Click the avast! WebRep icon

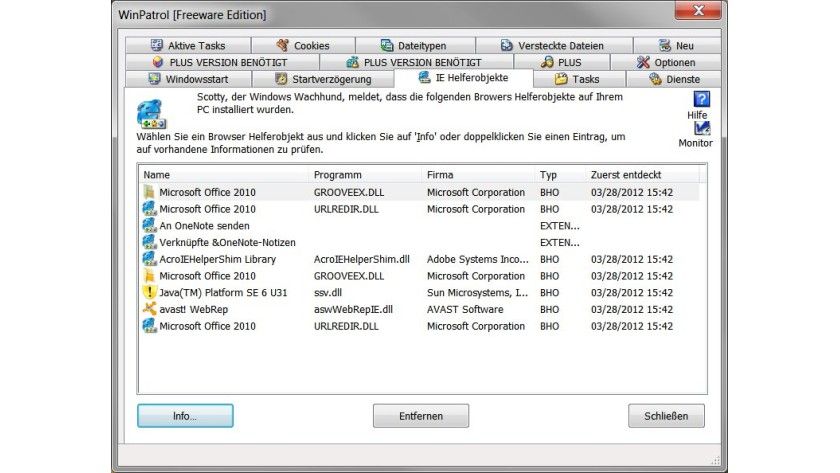click(149, 309)
